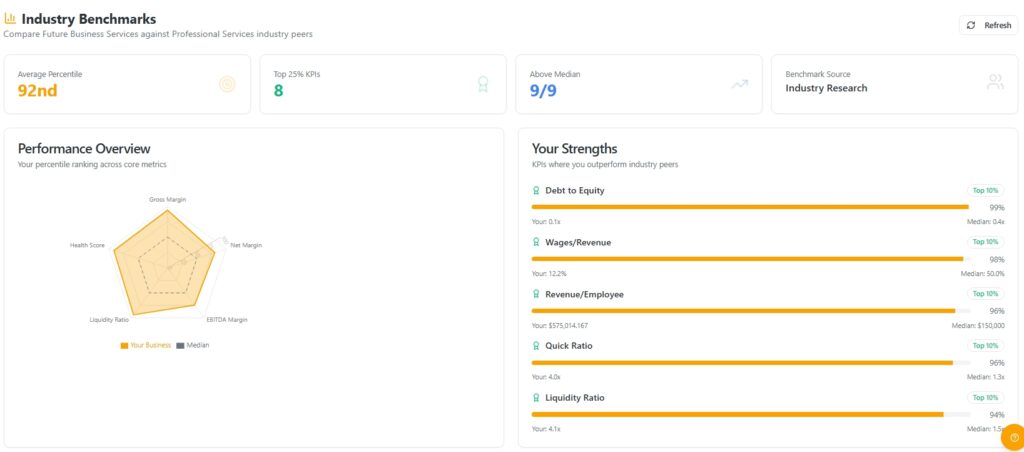1024x452 pixels.
Task: Click the trending arrow icon in Above Median card
Action: pyautogui.click(x=739, y=84)
